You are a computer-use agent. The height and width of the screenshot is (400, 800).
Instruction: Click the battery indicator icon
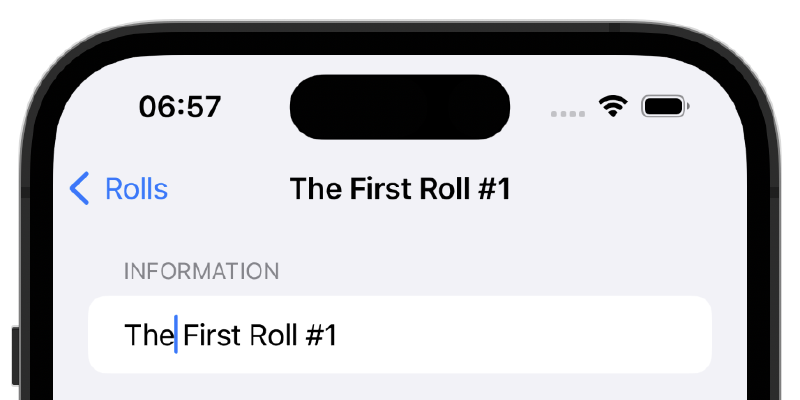point(665,107)
